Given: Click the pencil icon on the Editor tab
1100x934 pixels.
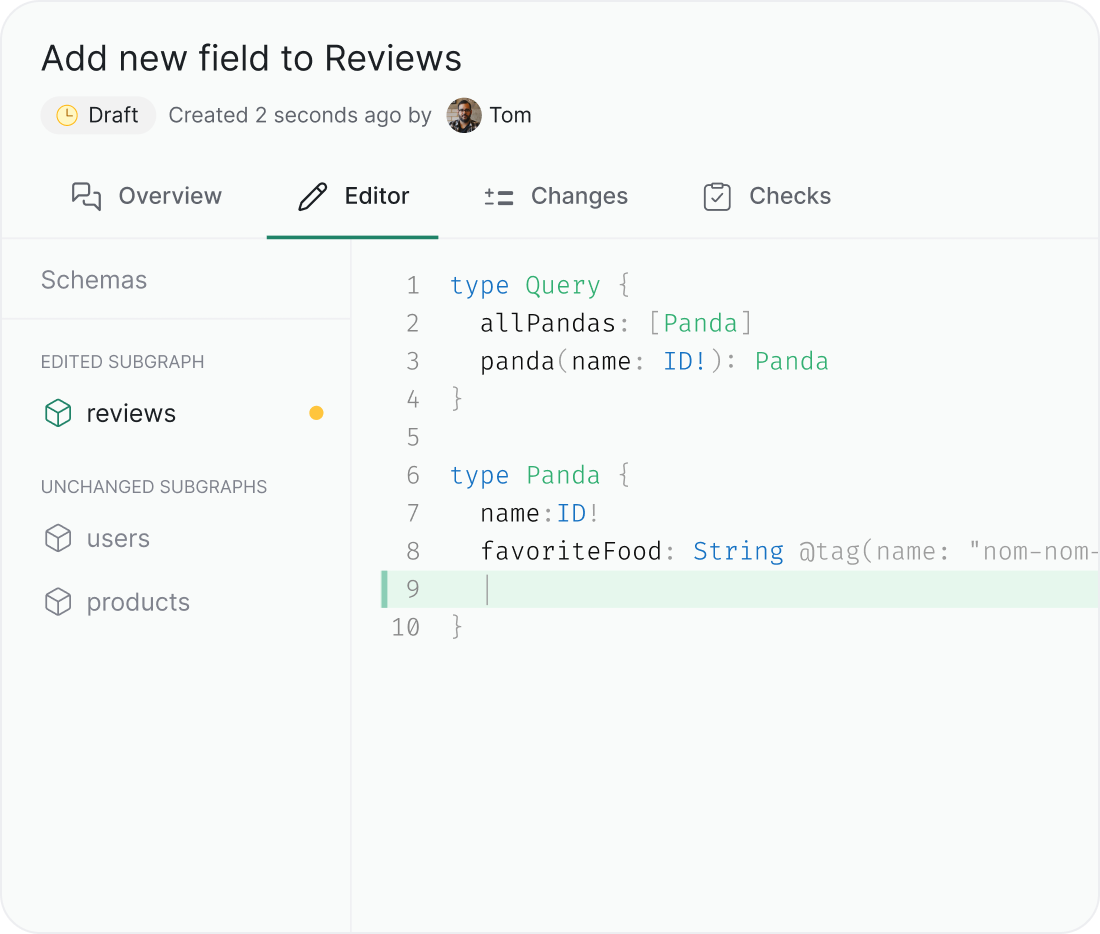Looking at the screenshot, I should tap(313, 196).
